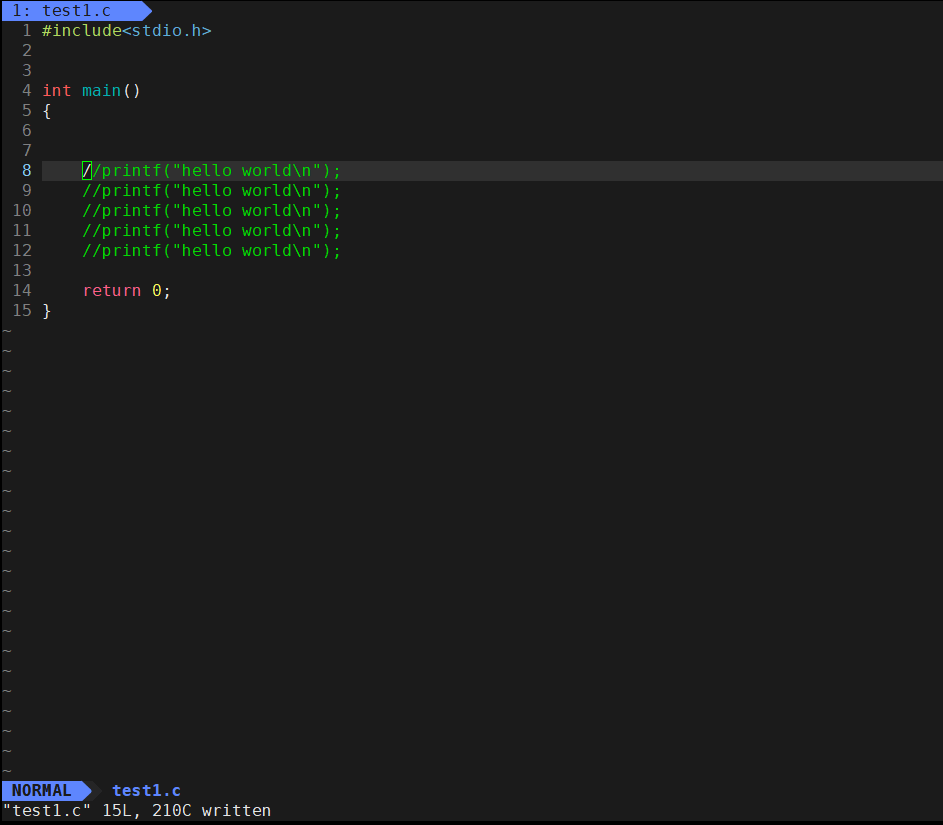The width and height of the screenshot is (943, 825).
Task: Click the int keyword on line 4
Action: click(57, 91)
